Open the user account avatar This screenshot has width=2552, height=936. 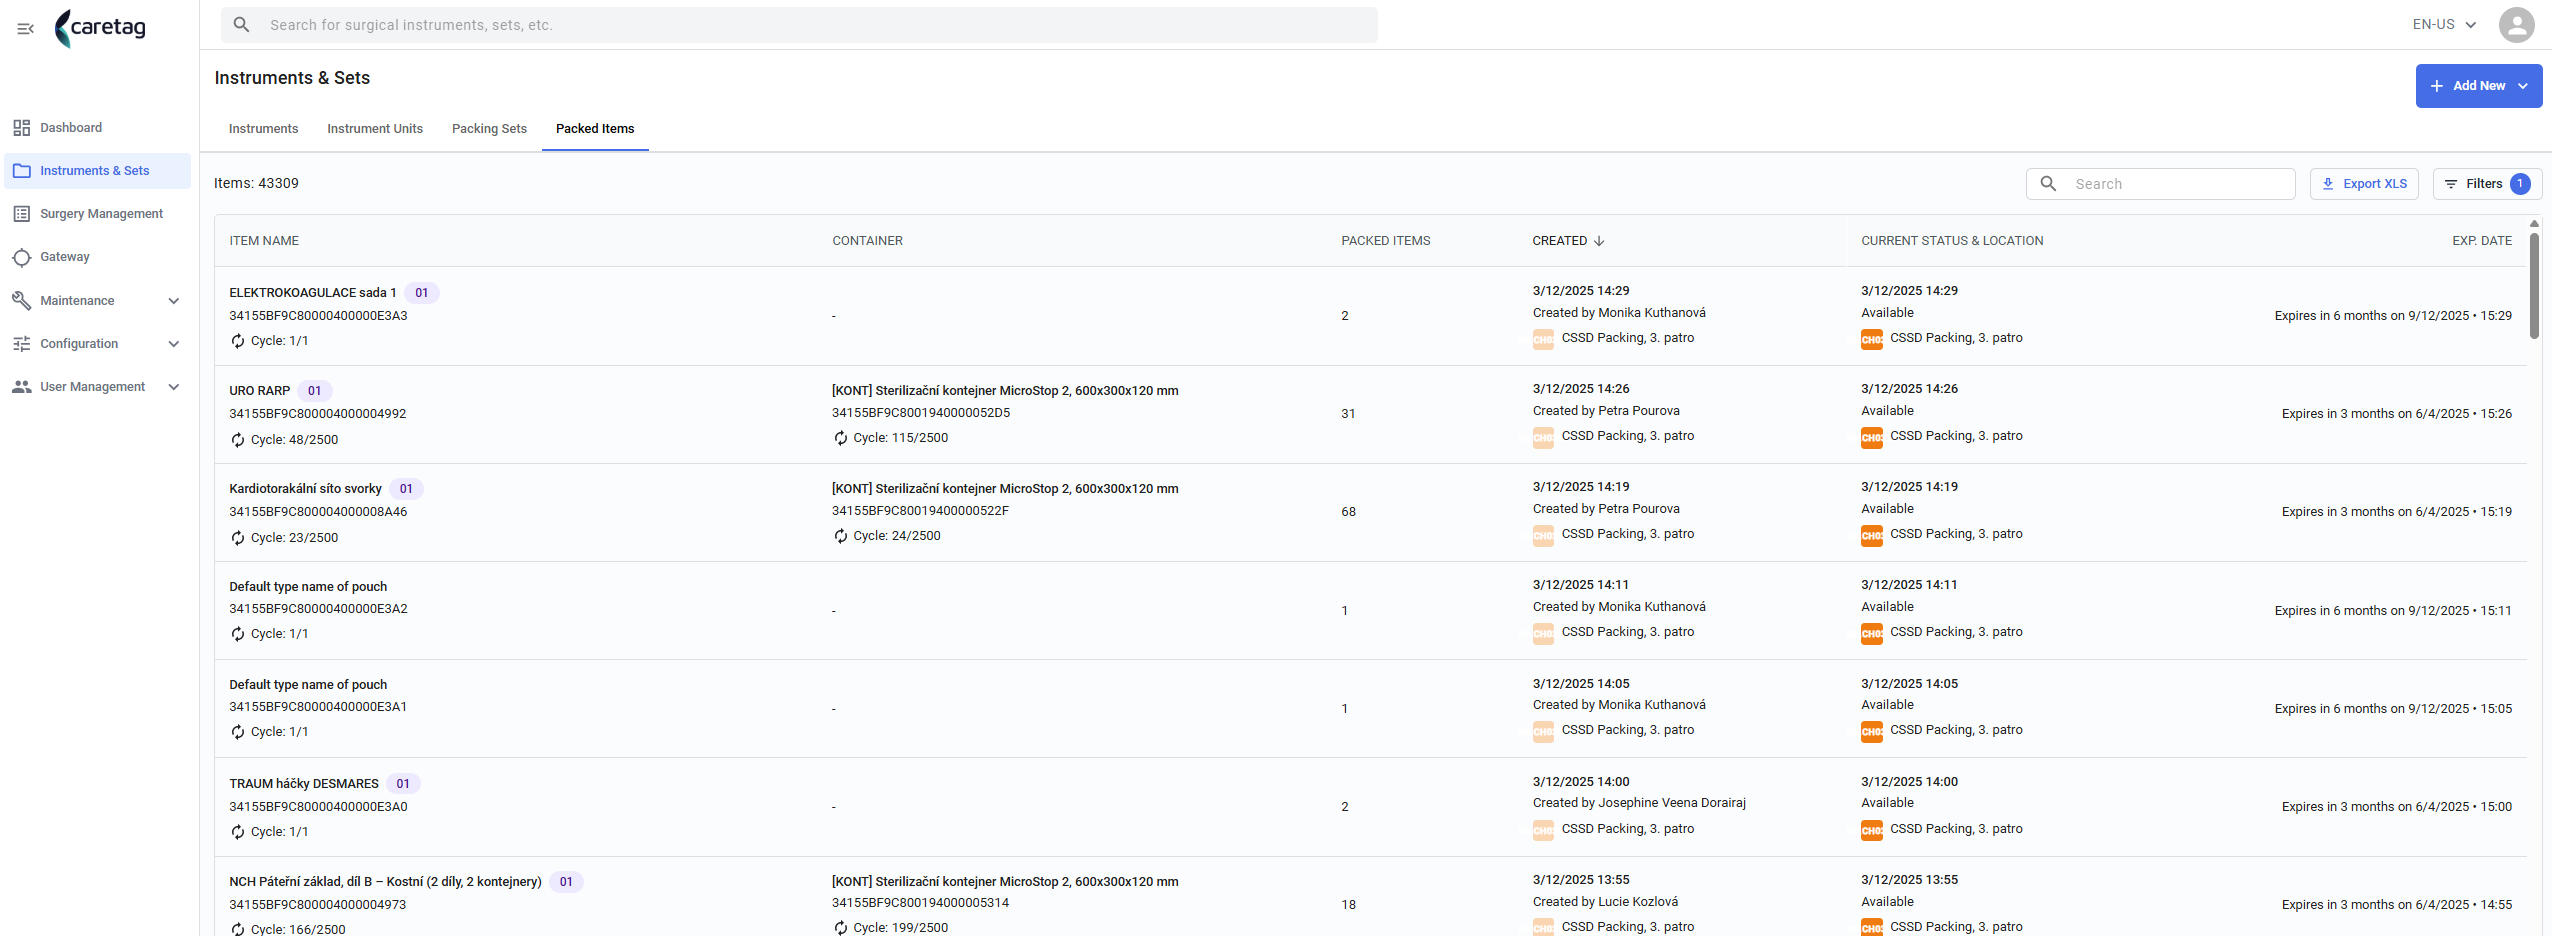[x=2516, y=25]
